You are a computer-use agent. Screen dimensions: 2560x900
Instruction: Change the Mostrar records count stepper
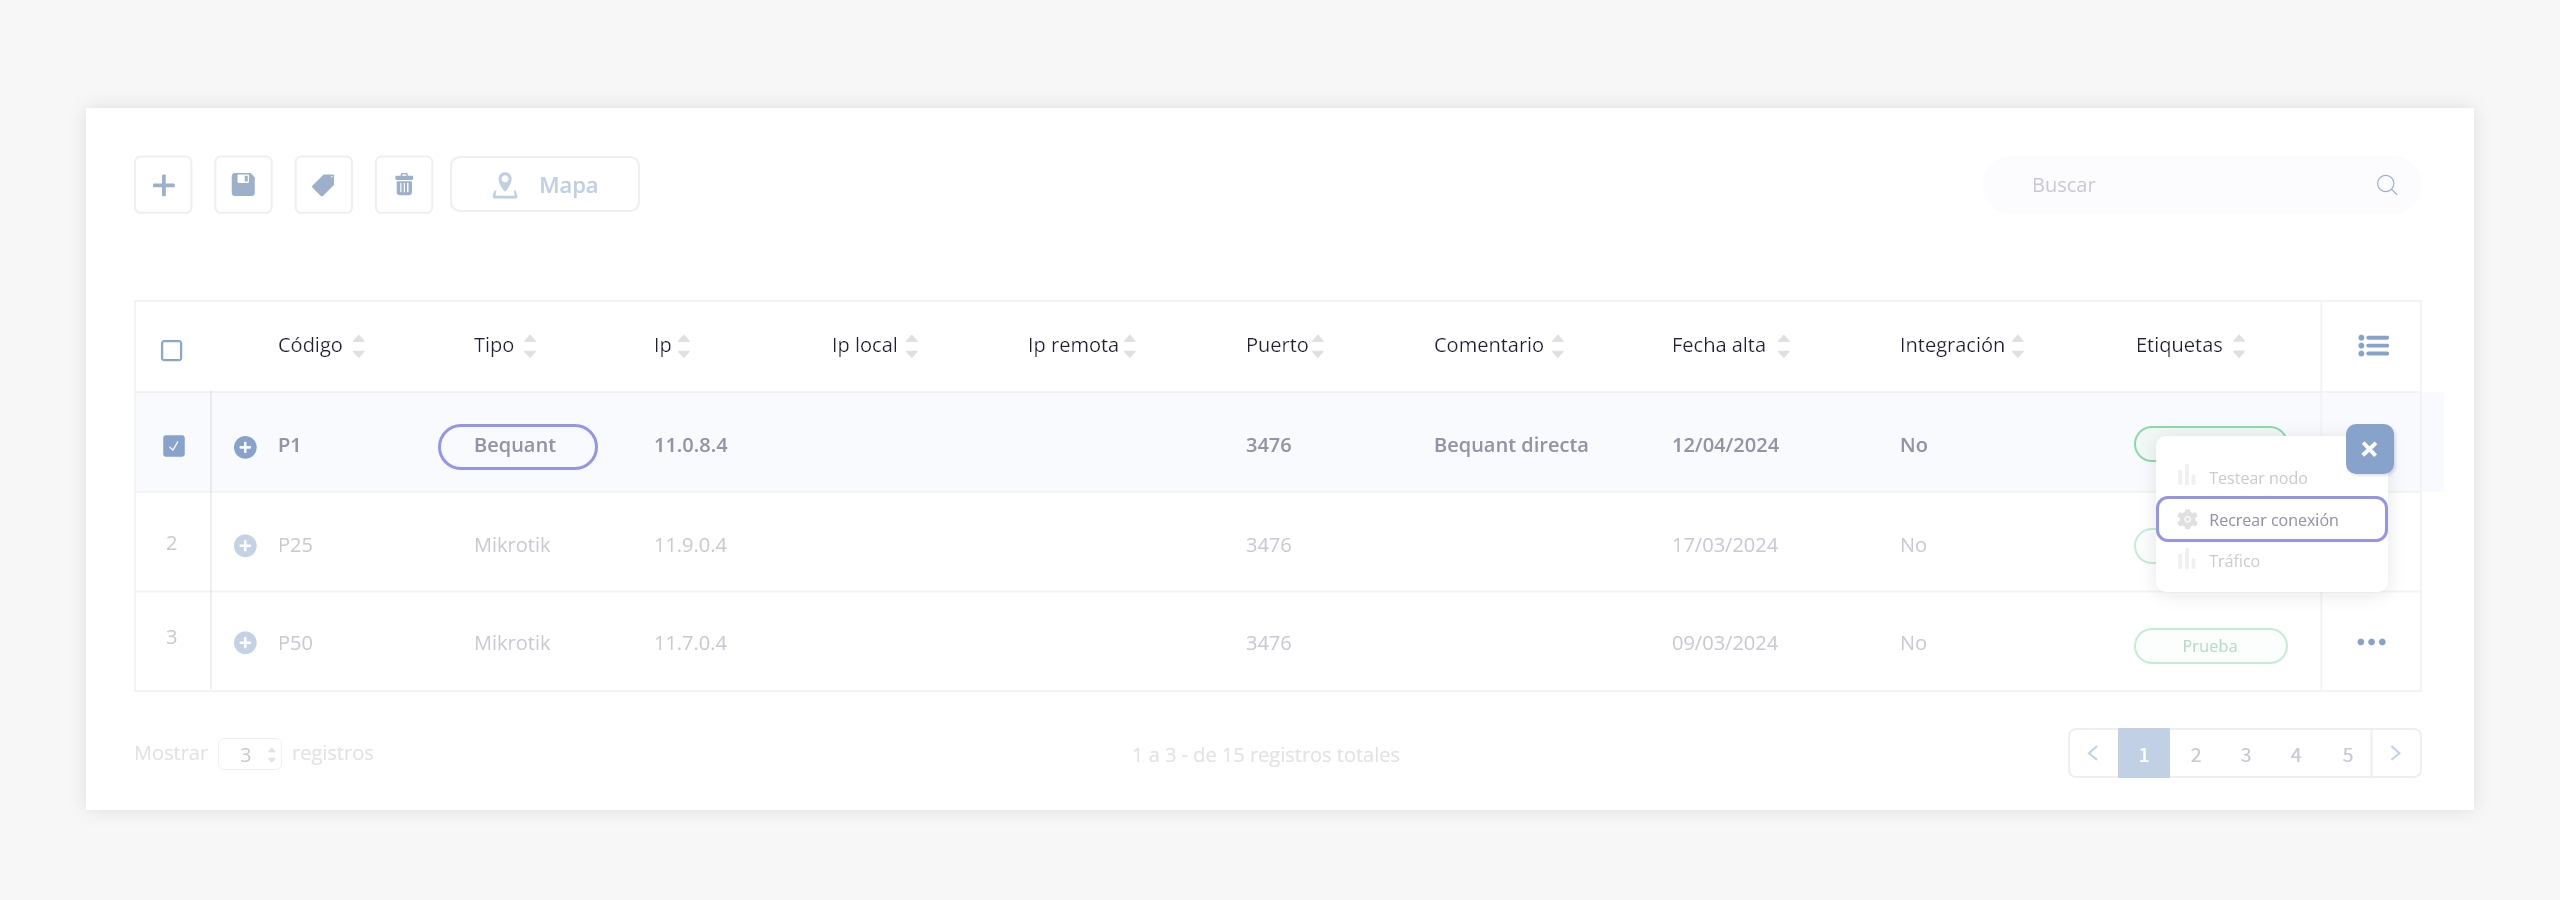click(x=271, y=754)
